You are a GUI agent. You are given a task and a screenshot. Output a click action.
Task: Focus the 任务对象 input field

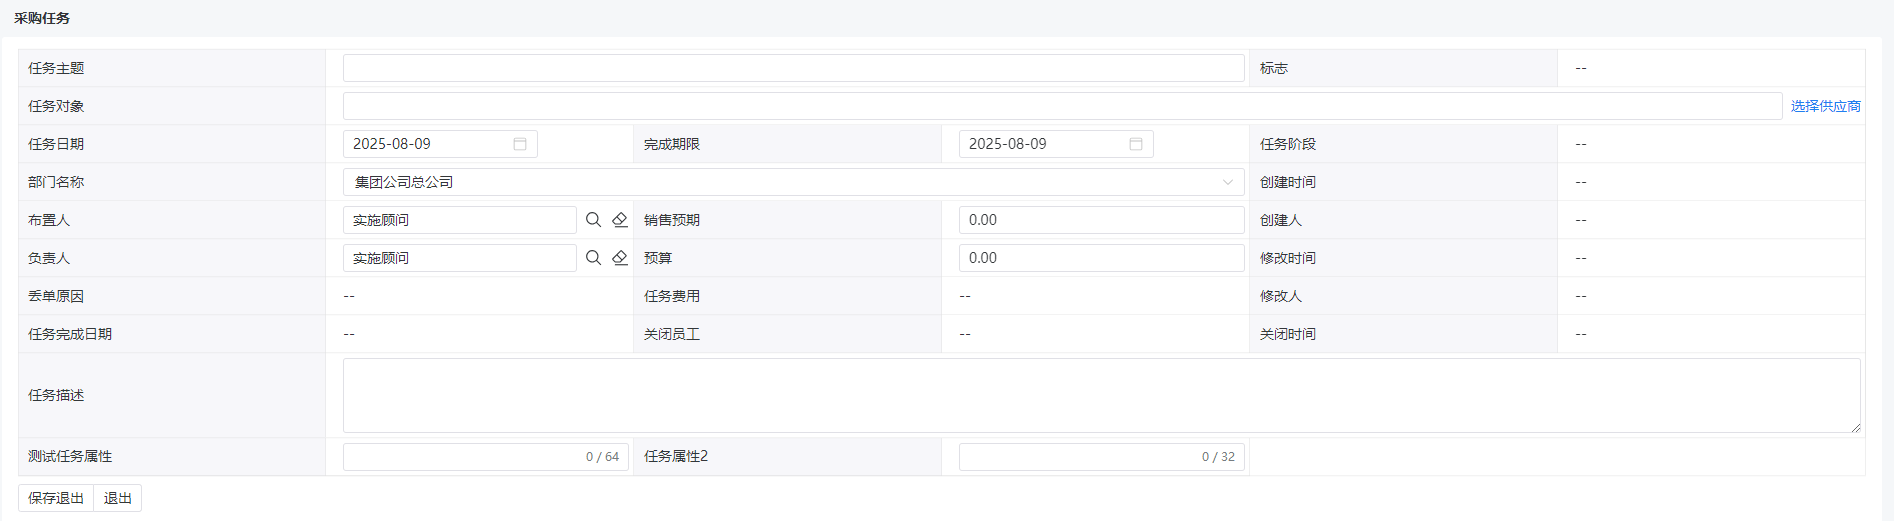[1063, 106]
